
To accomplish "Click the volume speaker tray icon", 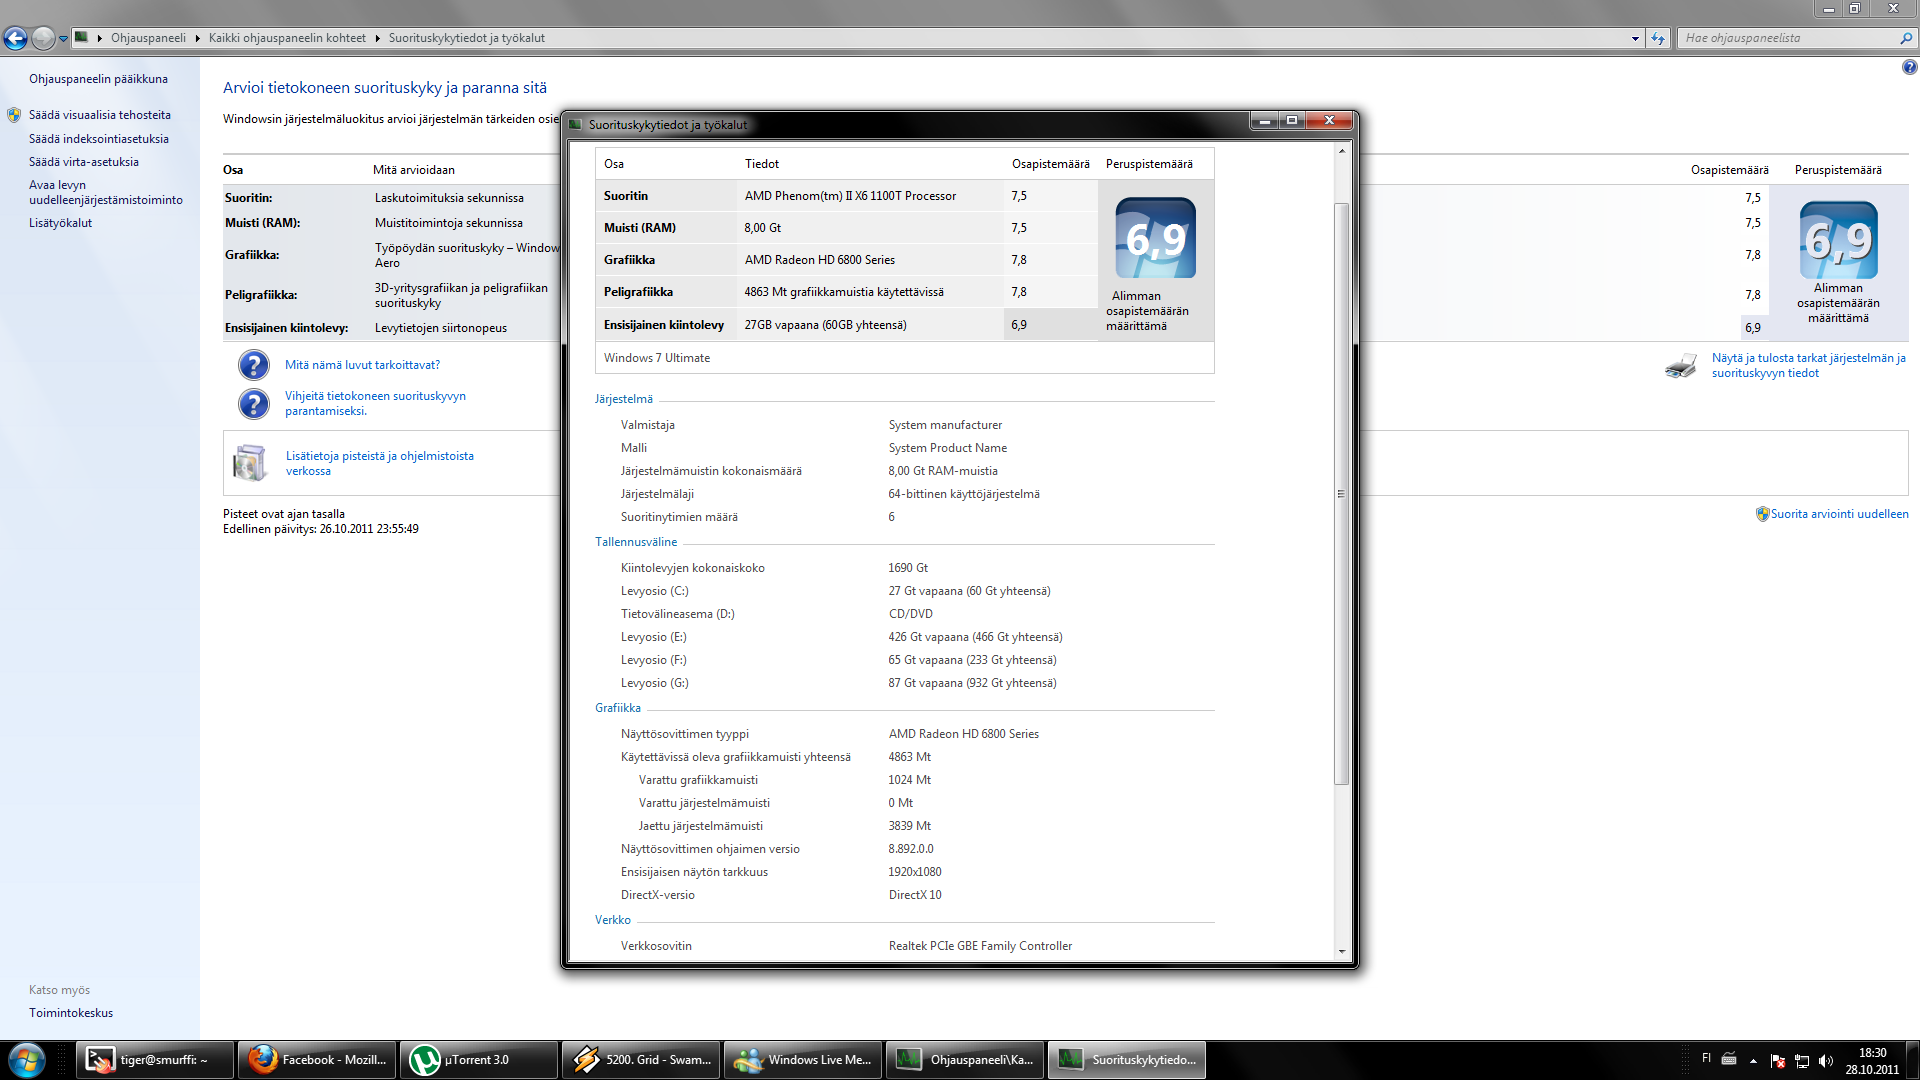I will click(x=1826, y=1061).
